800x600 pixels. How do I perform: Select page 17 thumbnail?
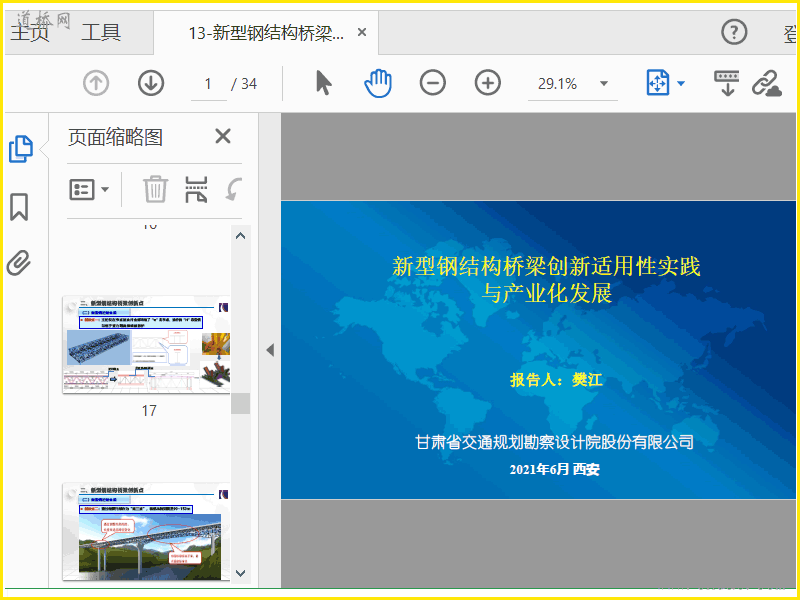(146, 345)
